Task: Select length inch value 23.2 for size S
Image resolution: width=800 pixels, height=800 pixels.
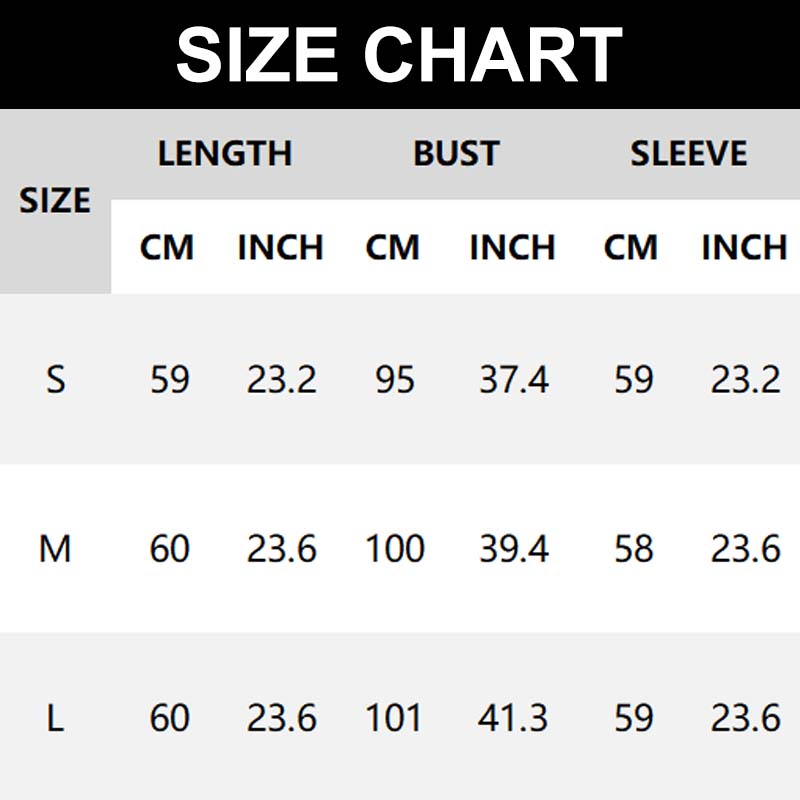Action: click(282, 380)
